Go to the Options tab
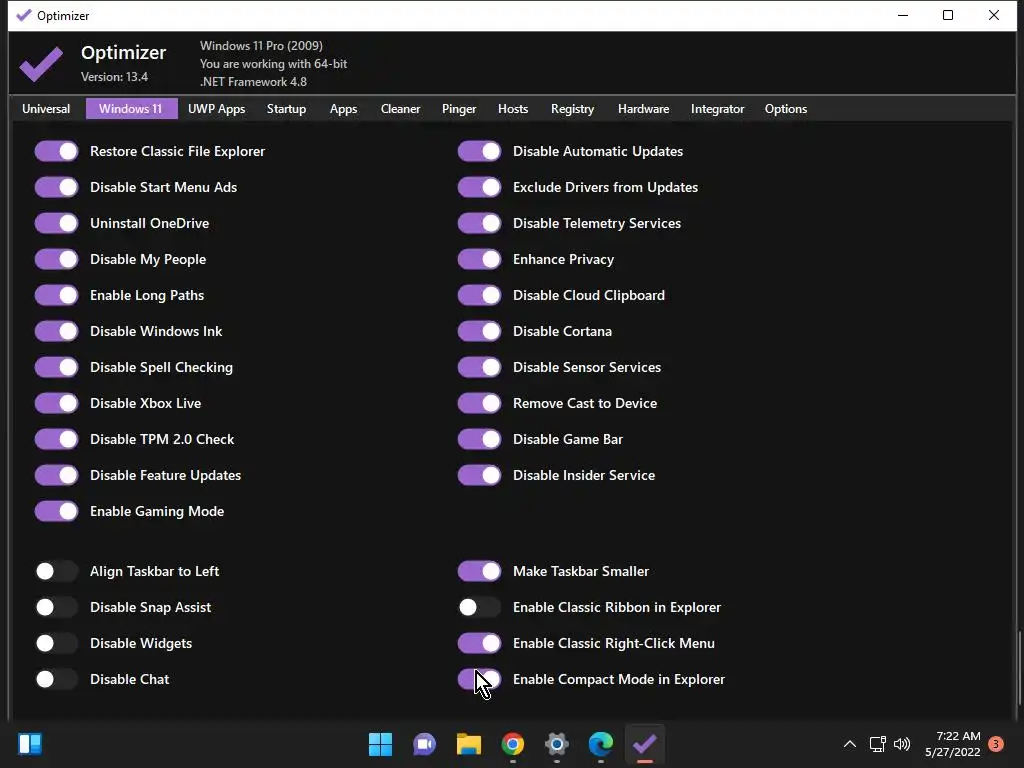1024x768 pixels. (x=786, y=109)
